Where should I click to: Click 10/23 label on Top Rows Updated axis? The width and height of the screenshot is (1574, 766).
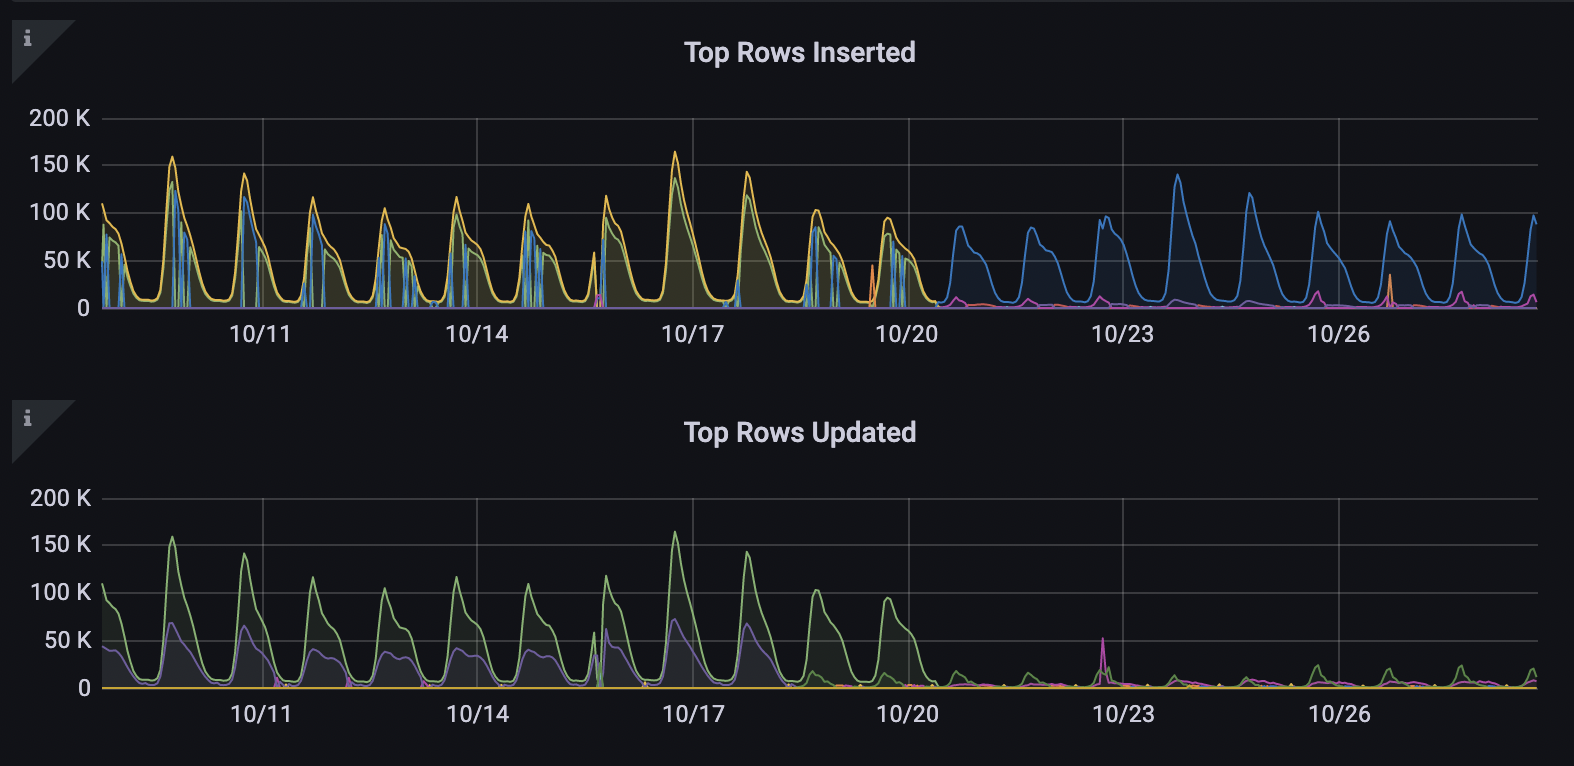(x=1122, y=715)
